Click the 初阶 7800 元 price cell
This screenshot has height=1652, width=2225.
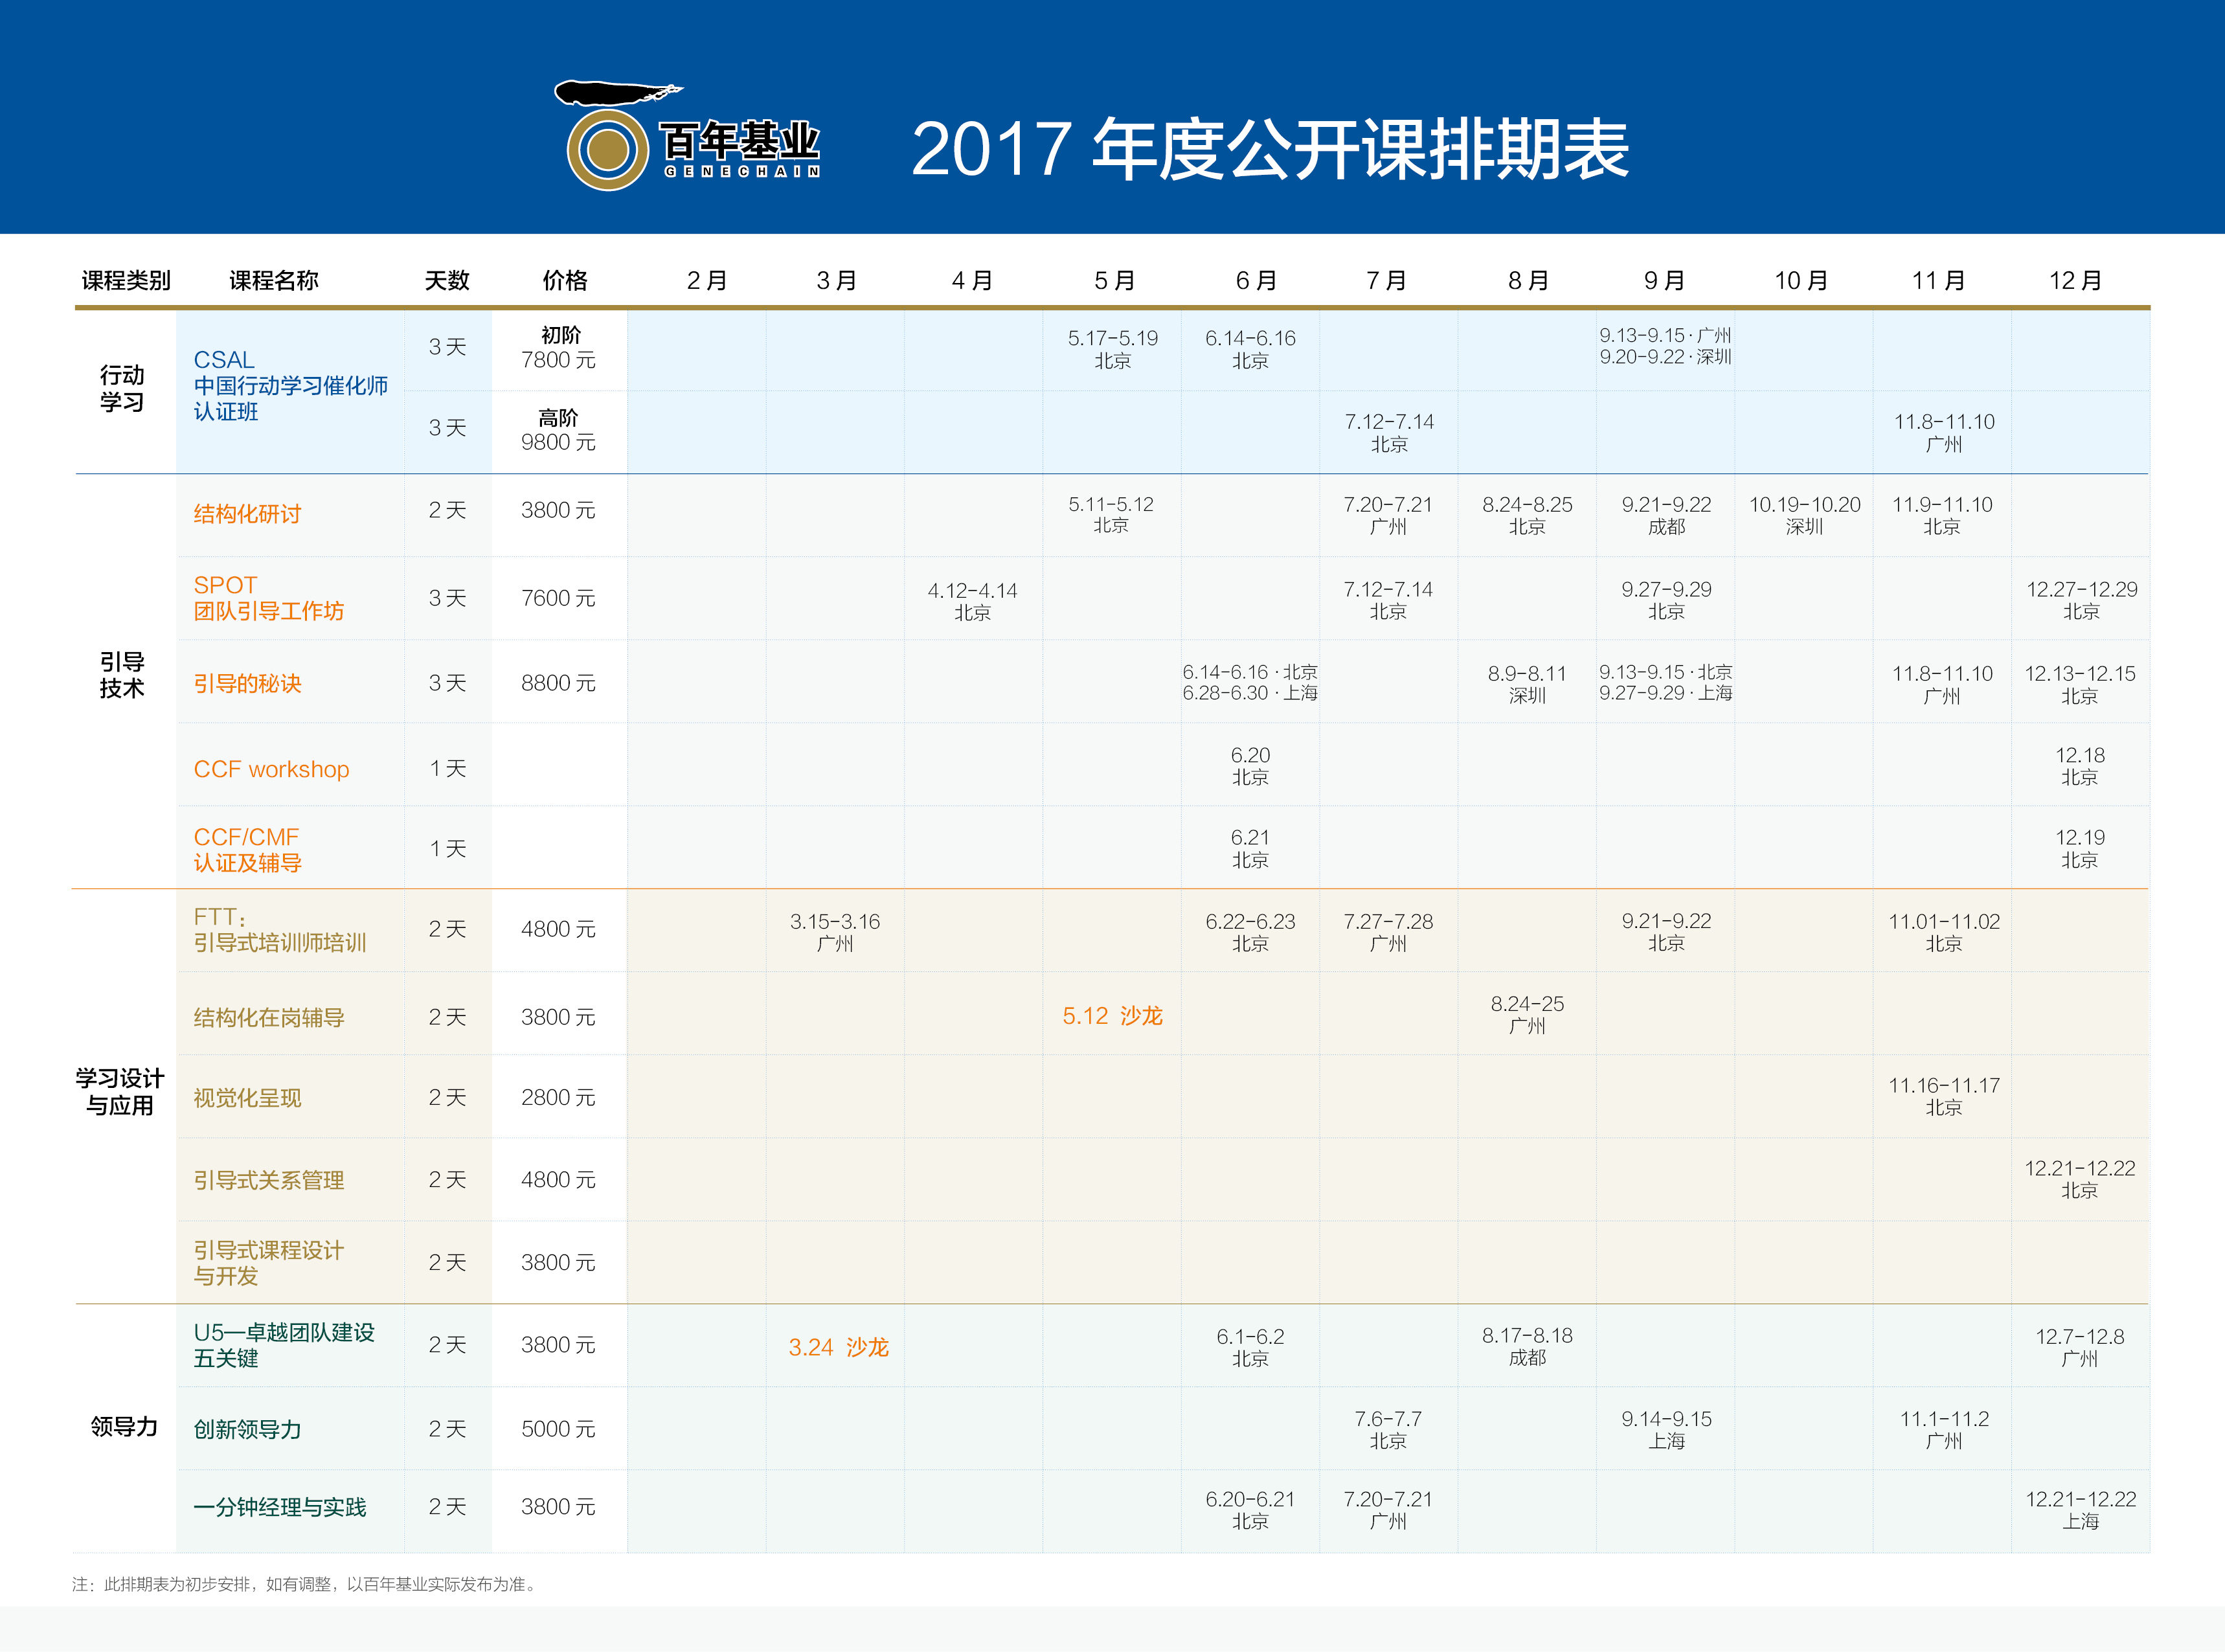[x=559, y=348]
